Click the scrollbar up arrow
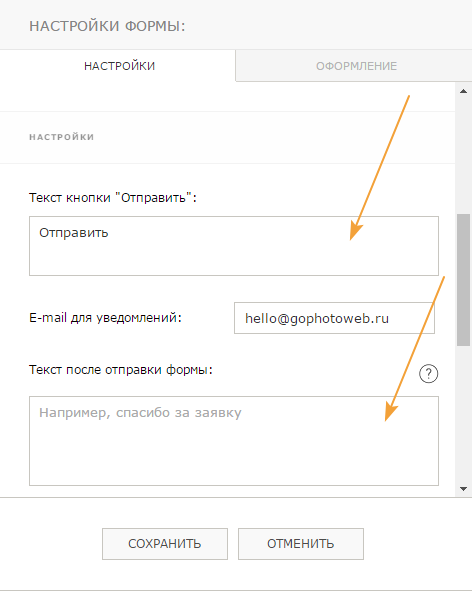The image size is (472, 591). [x=463, y=91]
